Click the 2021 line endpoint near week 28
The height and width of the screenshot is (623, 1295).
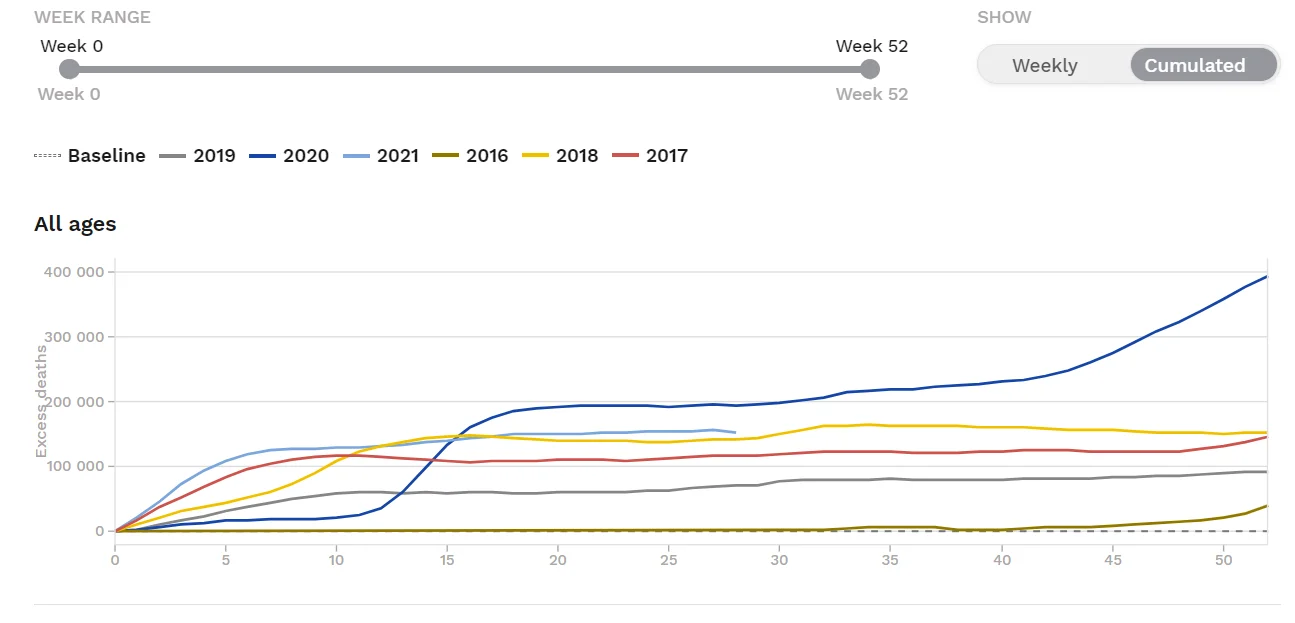click(735, 433)
